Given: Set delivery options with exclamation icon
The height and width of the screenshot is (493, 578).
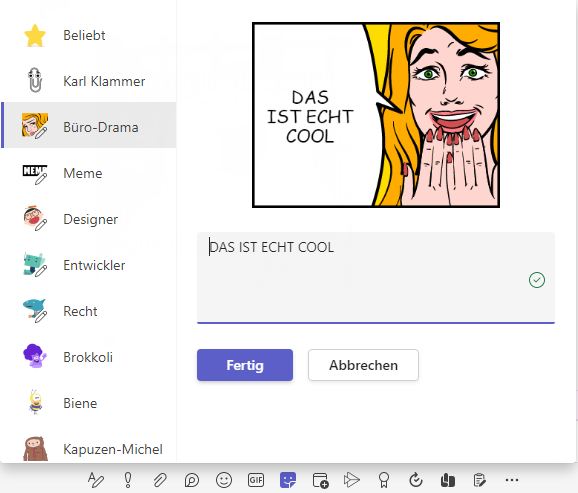Looking at the screenshot, I should [x=128, y=480].
